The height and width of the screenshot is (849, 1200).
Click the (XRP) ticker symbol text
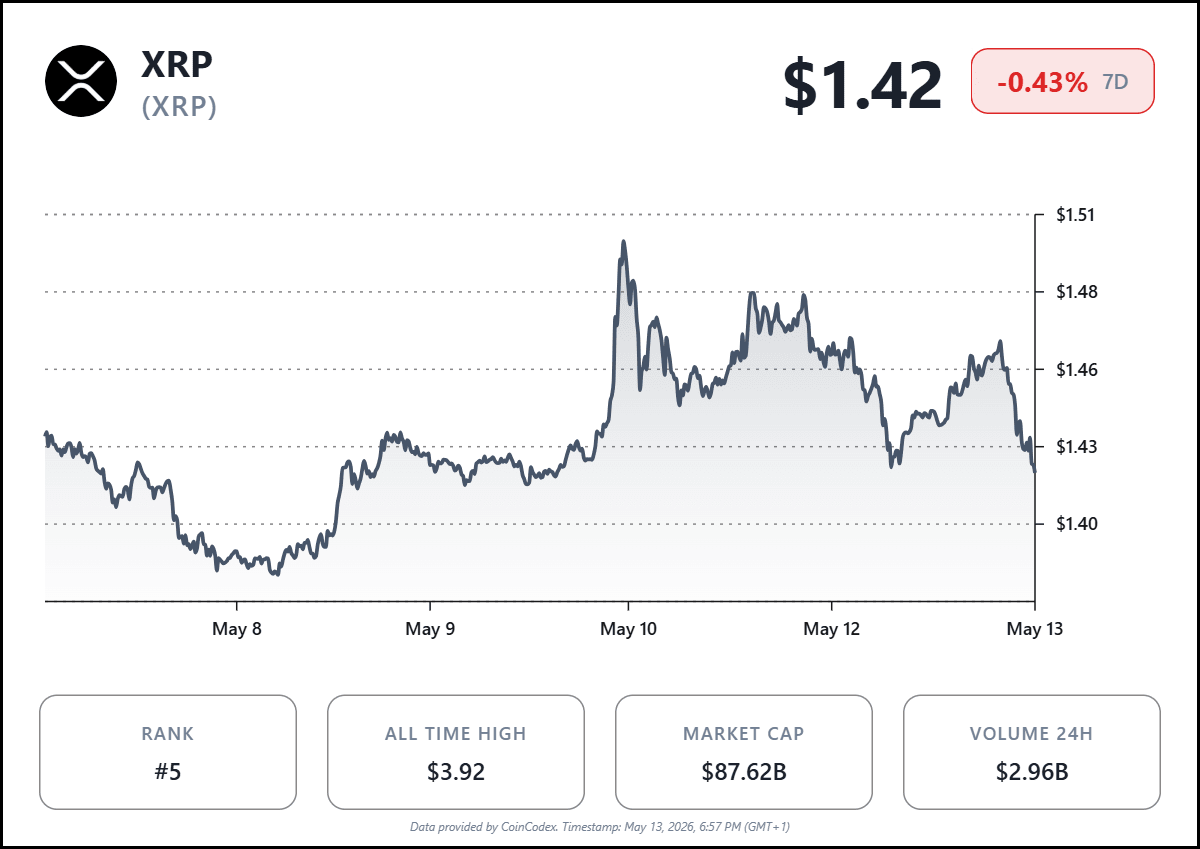tap(179, 107)
